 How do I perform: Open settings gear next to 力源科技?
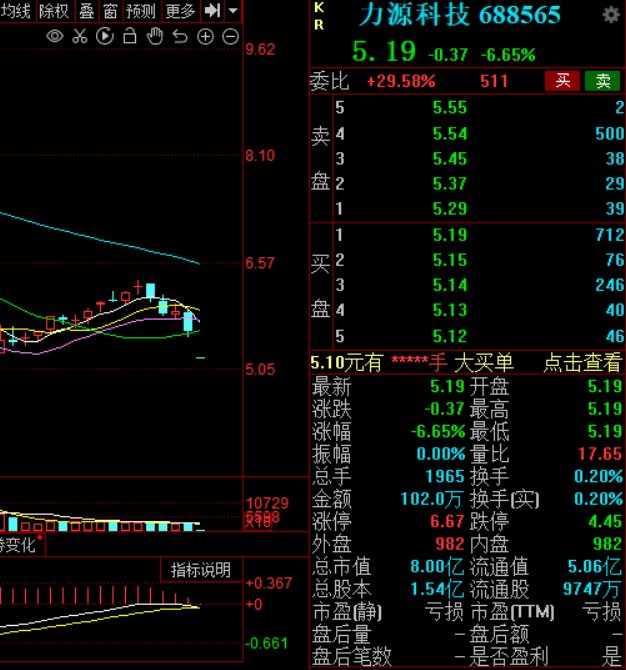click(611, 15)
